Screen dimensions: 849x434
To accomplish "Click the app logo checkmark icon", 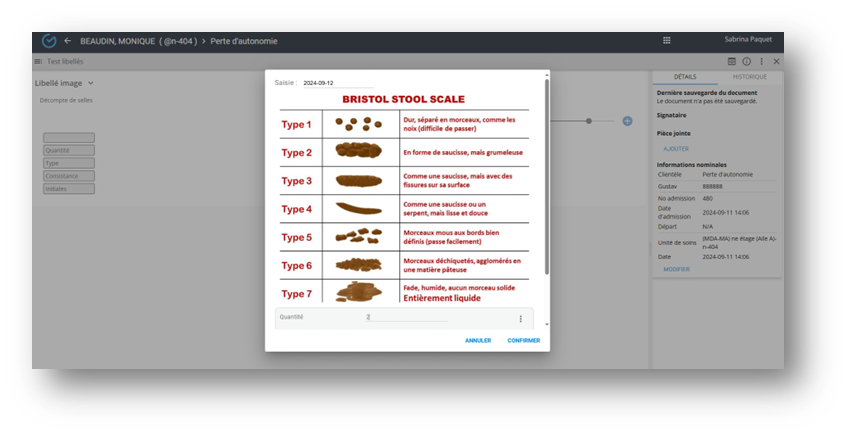I will (x=49, y=41).
